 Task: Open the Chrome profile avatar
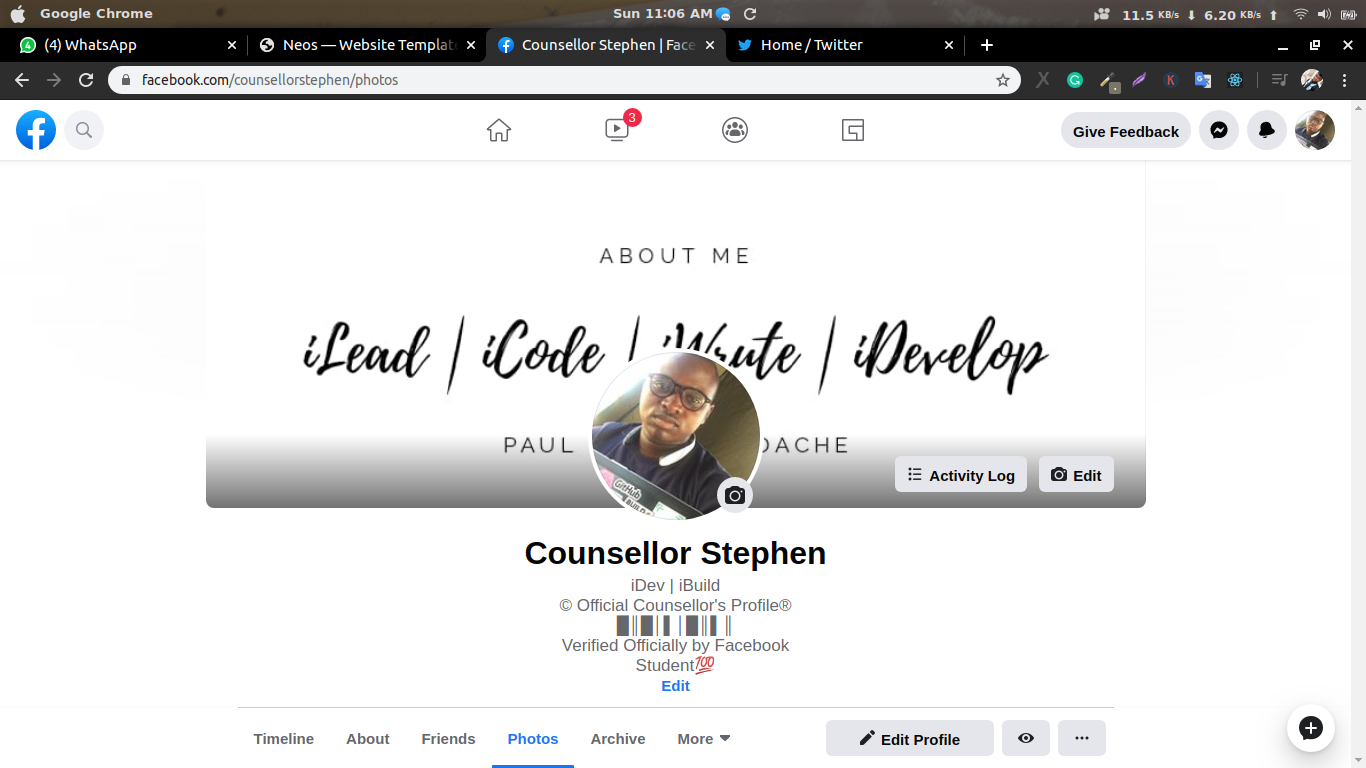coord(1312,80)
